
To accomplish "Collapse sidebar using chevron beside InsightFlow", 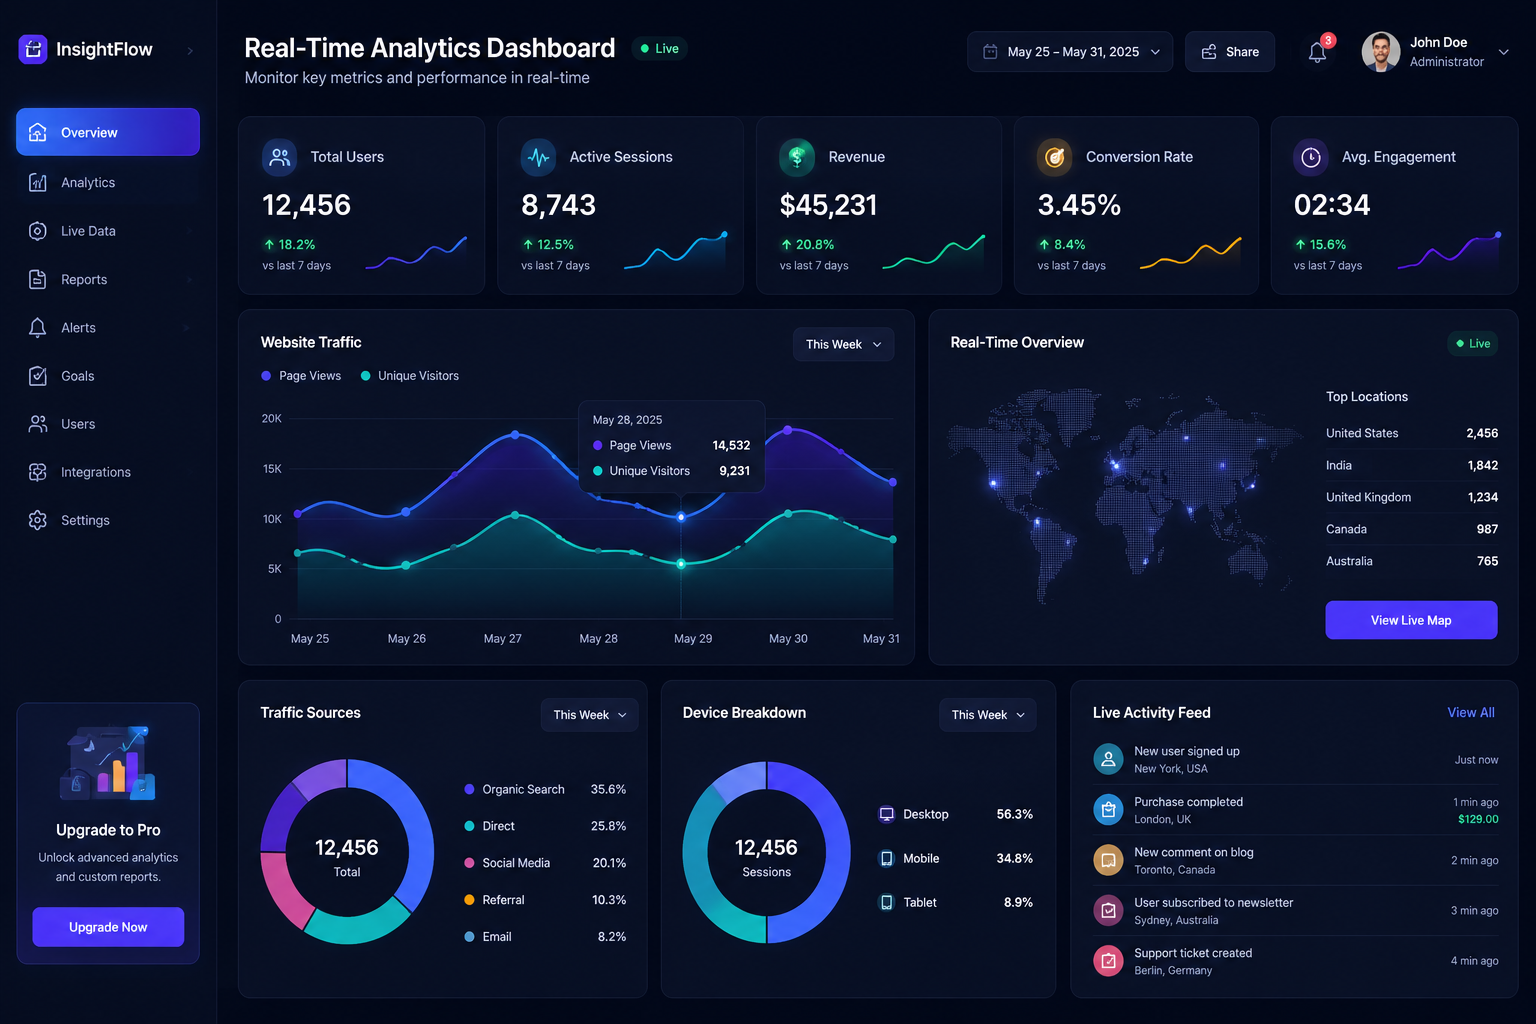I will pyautogui.click(x=190, y=50).
